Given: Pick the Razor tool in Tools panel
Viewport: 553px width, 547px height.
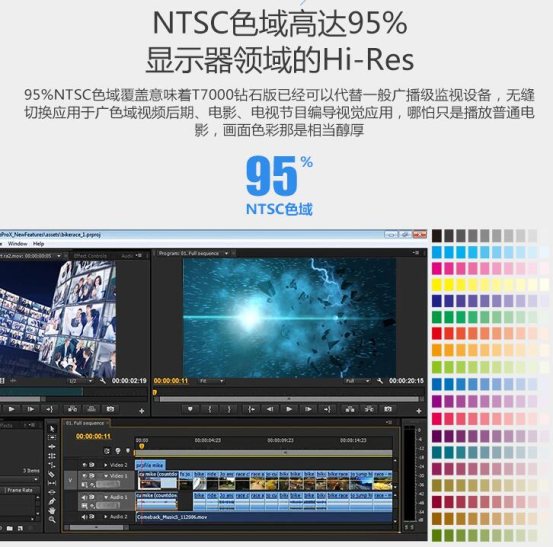Looking at the screenshot, I should pos(52,474).
